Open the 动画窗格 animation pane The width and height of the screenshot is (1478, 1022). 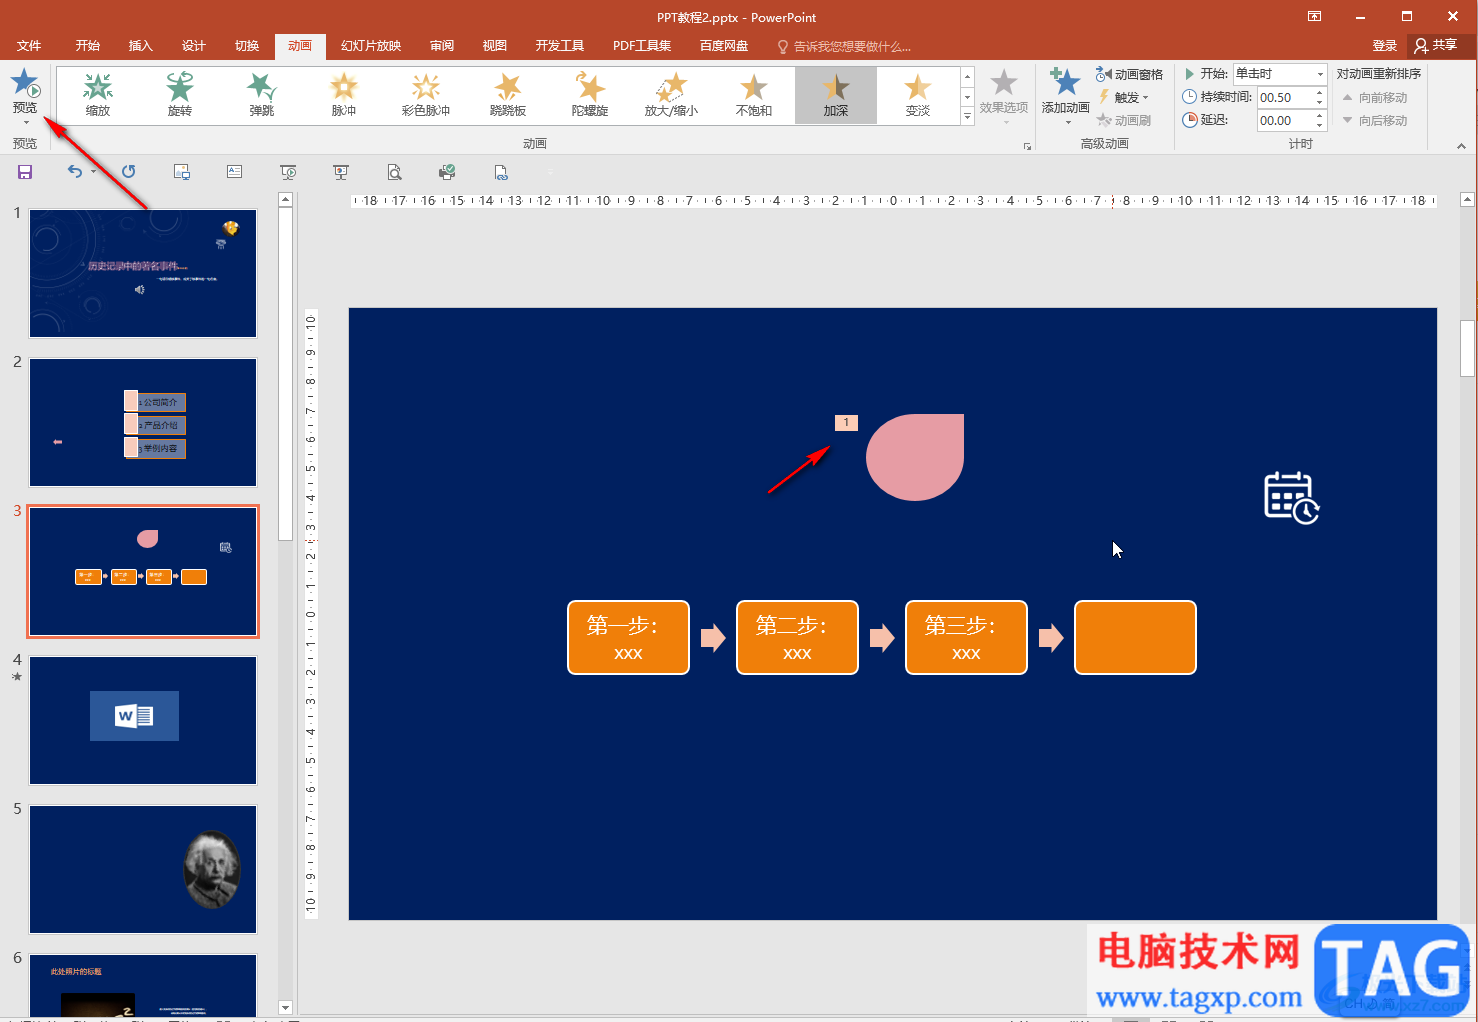pyautogui.click(x=1130, y=75)
